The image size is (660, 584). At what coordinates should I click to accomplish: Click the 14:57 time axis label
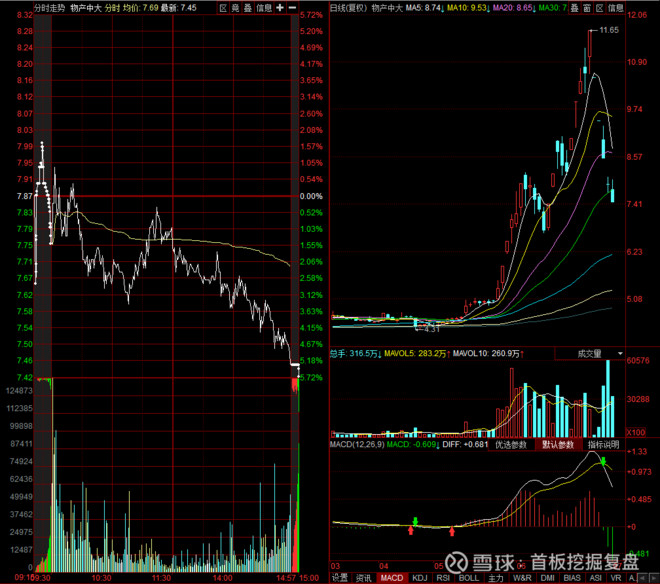coord(286,578)
